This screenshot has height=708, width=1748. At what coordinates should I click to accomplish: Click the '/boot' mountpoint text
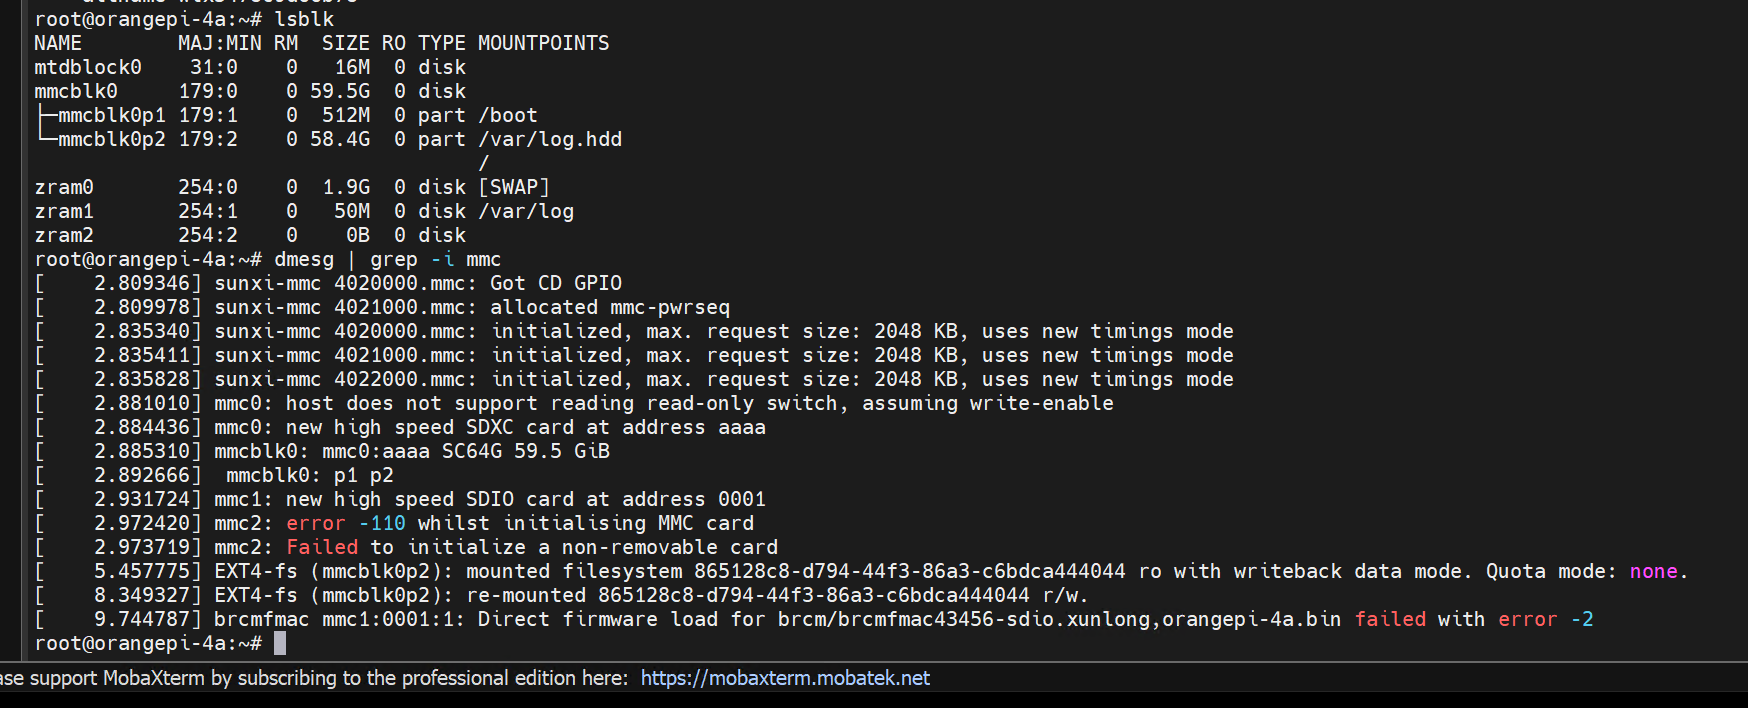tap(508, 115)
